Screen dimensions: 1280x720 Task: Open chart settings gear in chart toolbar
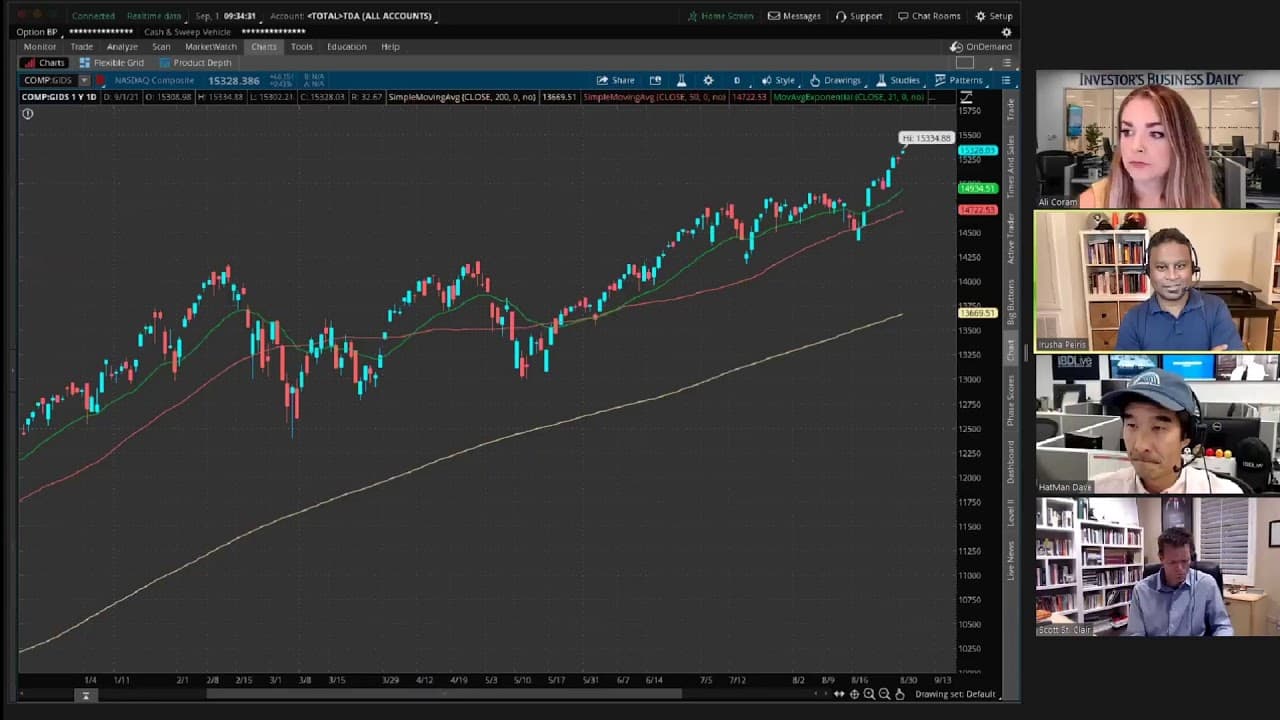708,80
